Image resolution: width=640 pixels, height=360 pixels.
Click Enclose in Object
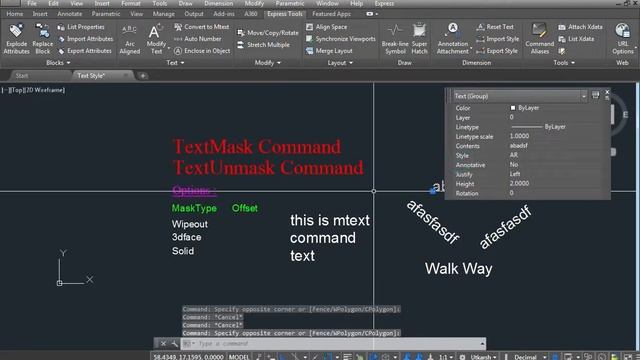pyautogui.click(x=202, y=51)
